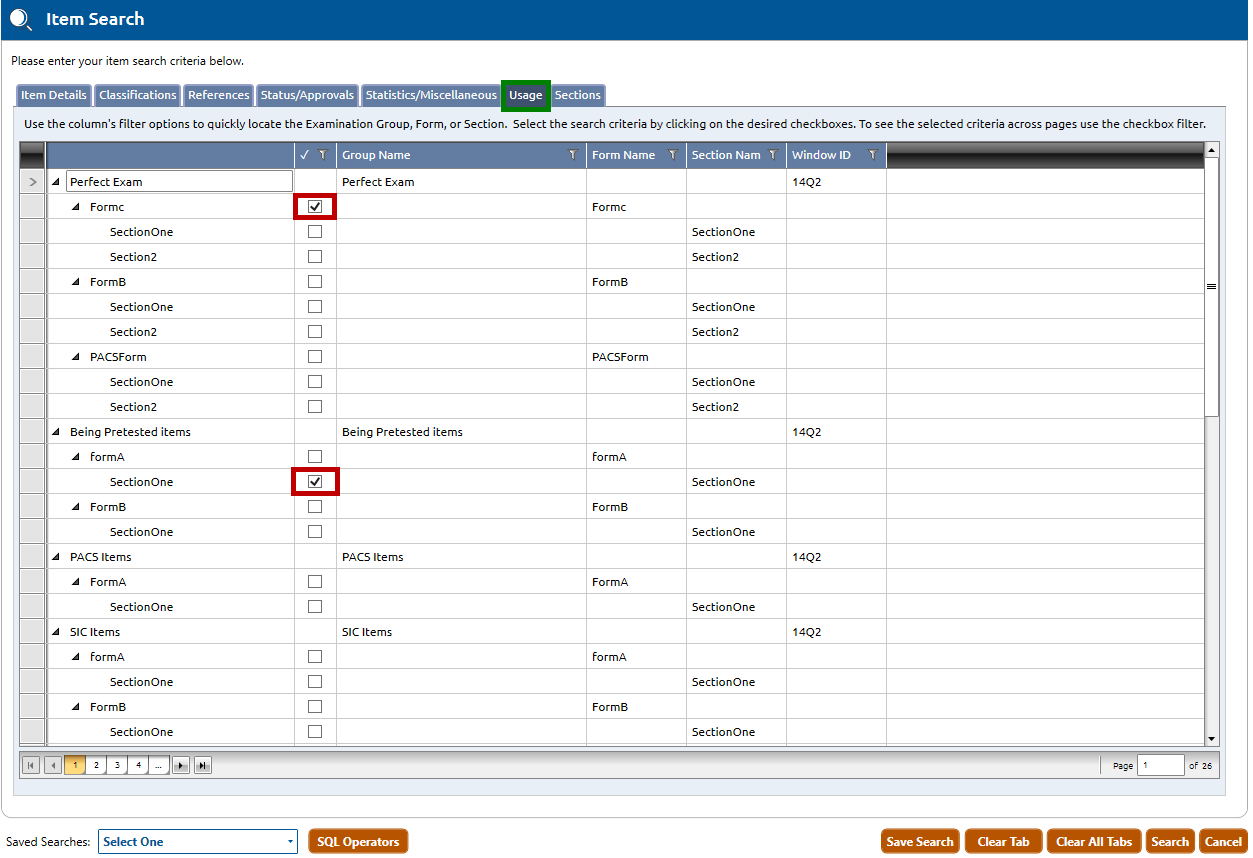Switch to the Classifications tab

tap(138, 96)
